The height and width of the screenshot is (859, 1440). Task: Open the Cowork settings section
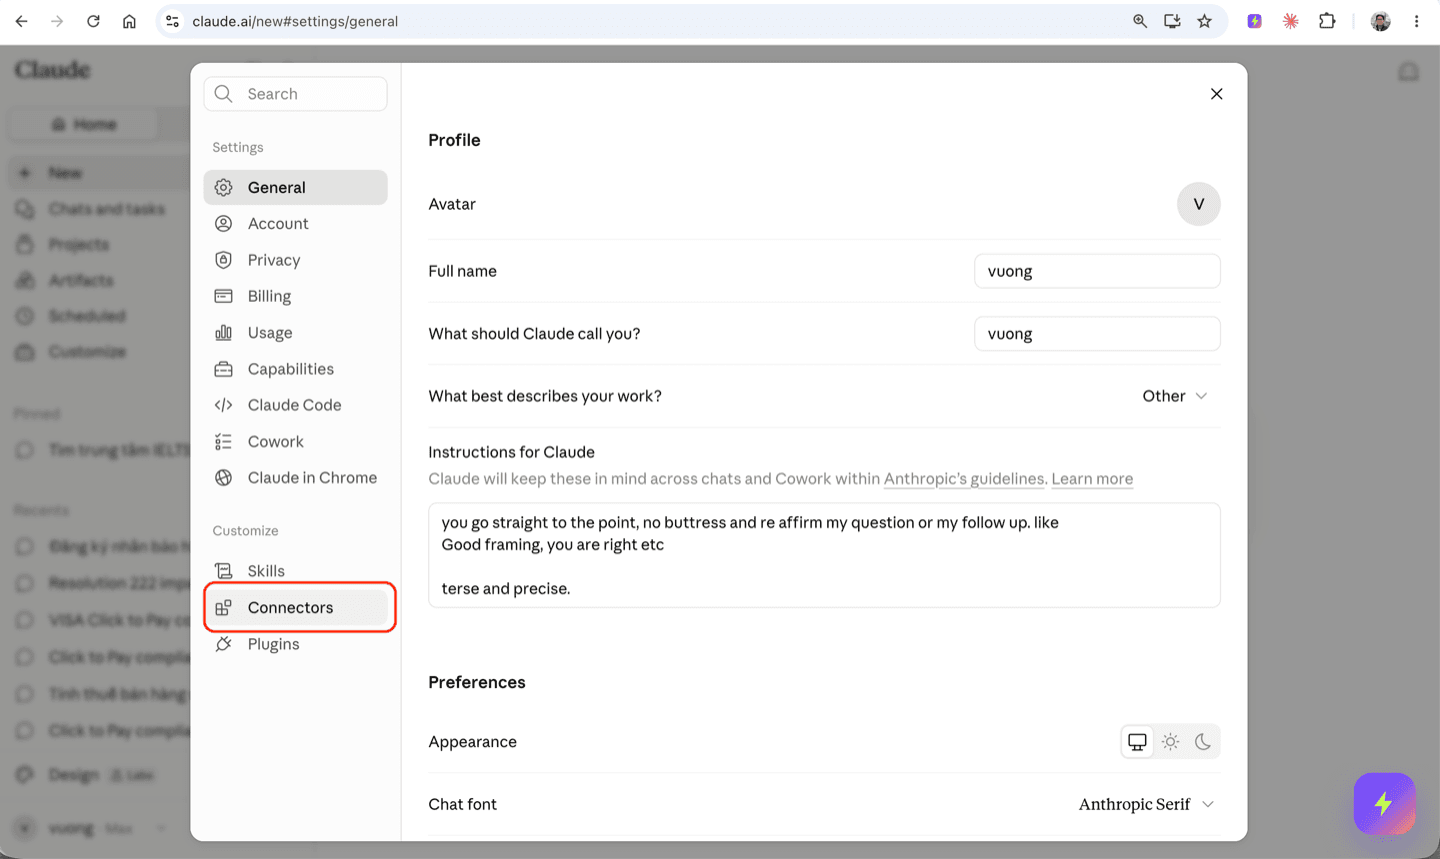[295, 442]
